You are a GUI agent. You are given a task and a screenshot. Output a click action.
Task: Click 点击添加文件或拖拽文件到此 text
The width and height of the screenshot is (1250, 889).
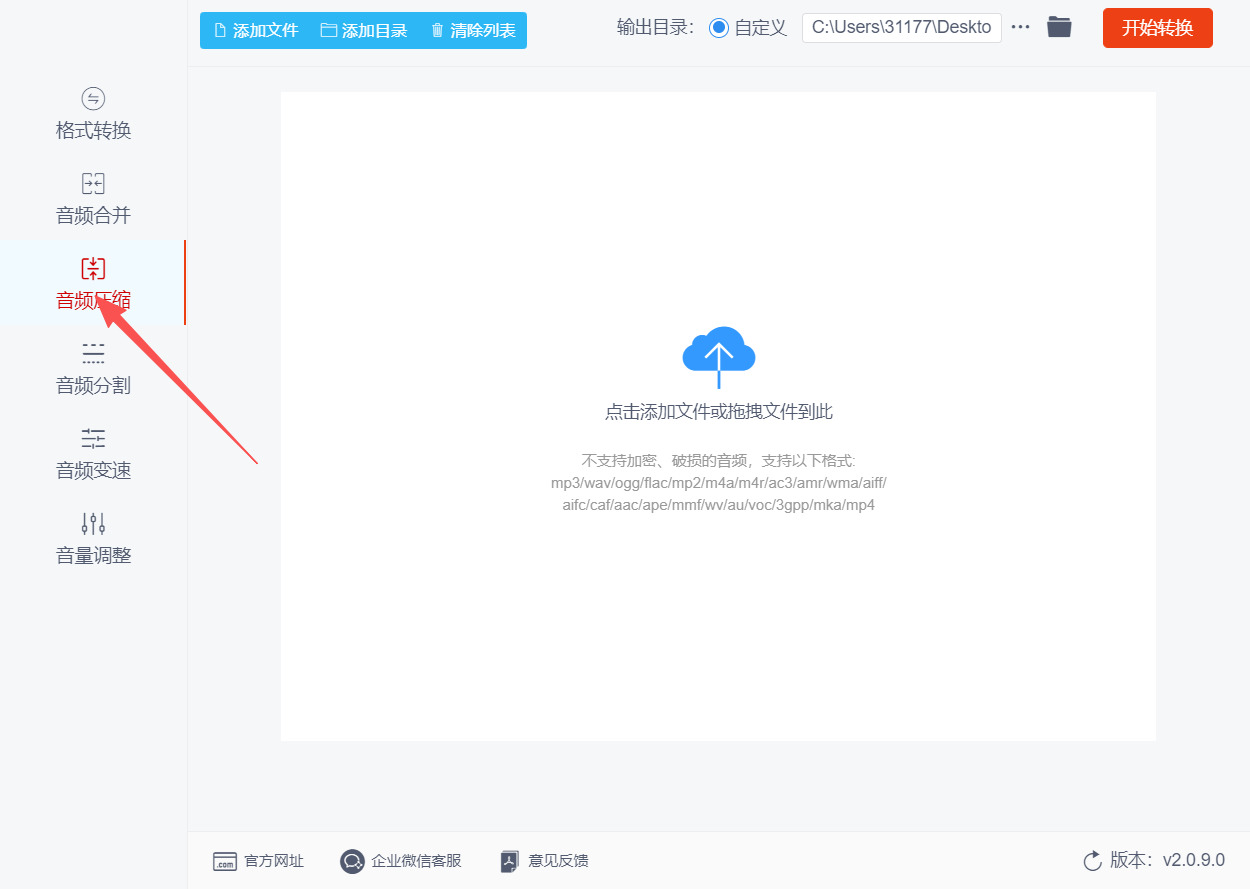point(718,412)
